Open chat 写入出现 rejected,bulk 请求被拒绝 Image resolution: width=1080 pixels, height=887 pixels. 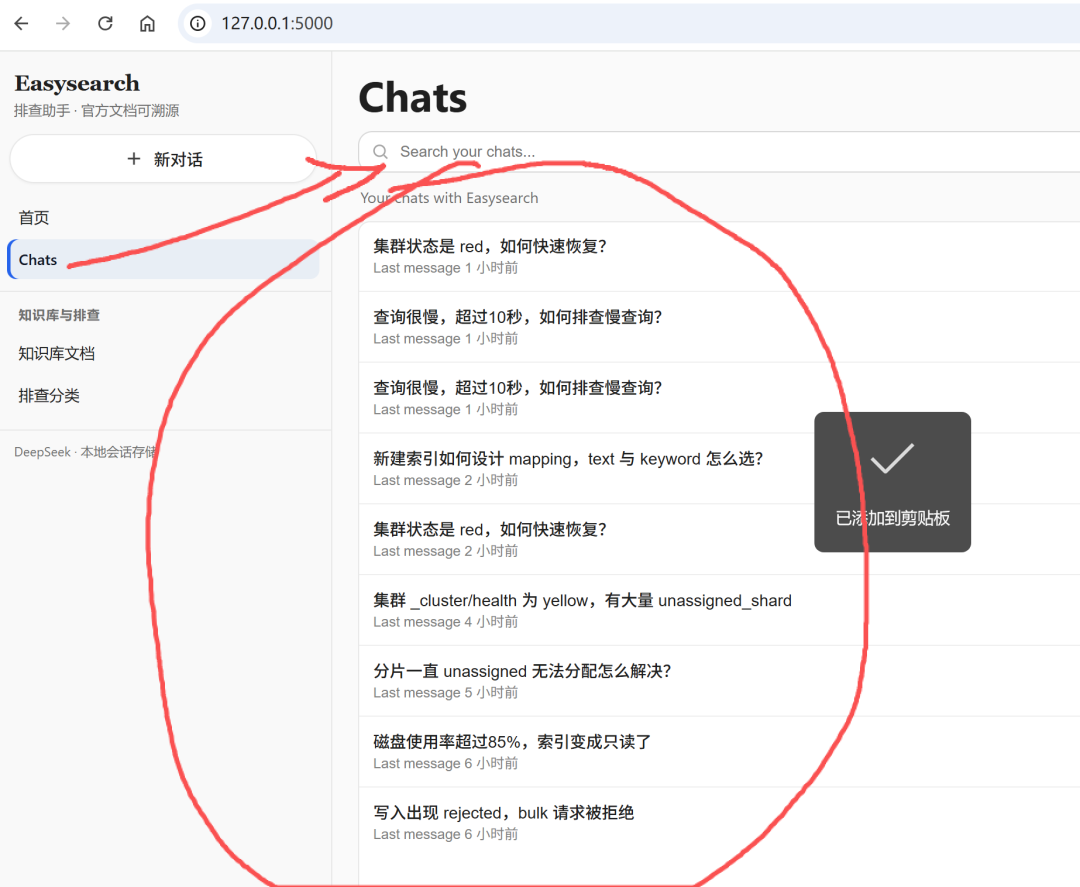[x=719, y=823]
